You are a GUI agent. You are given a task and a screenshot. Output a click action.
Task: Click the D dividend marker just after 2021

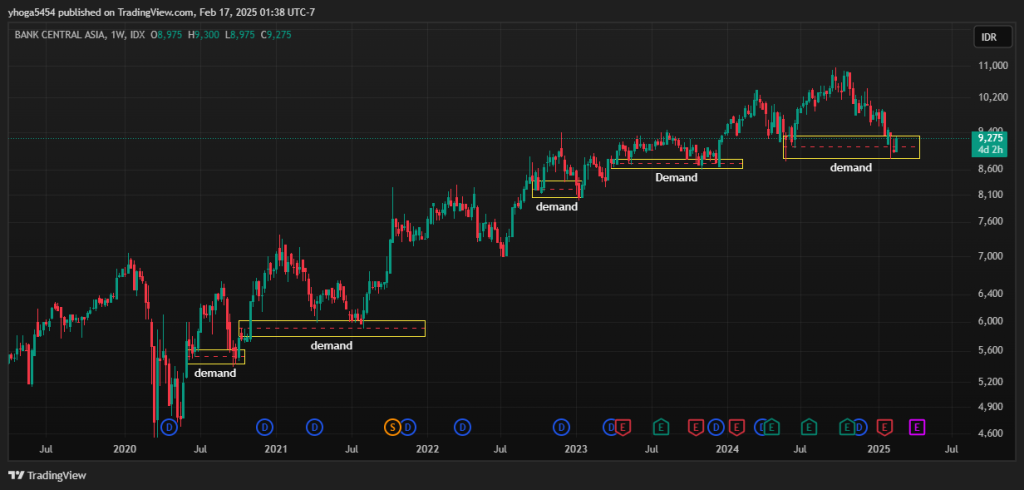315,427
